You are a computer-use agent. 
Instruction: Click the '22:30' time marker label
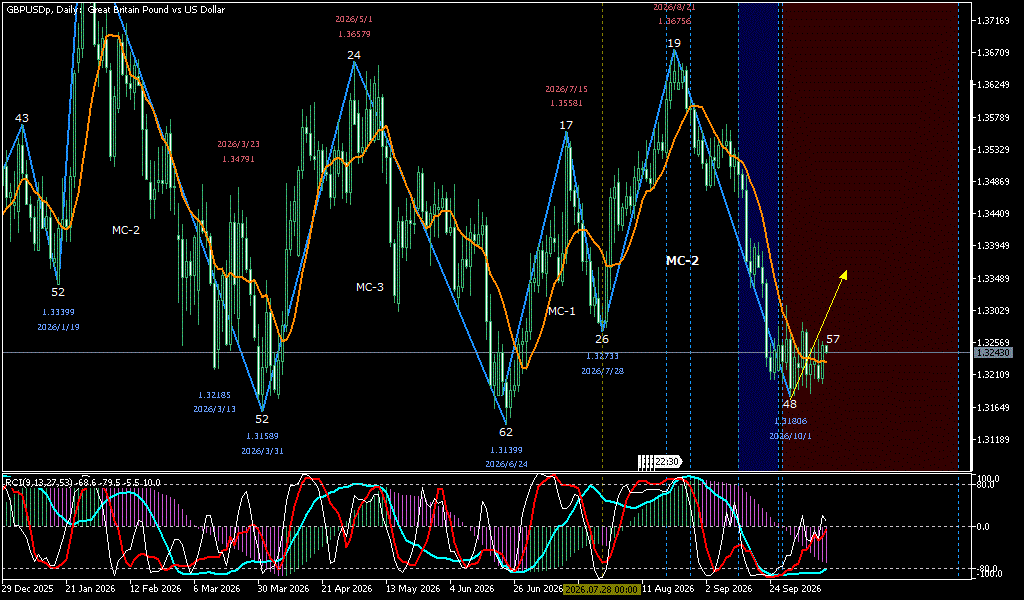(667, 462)
